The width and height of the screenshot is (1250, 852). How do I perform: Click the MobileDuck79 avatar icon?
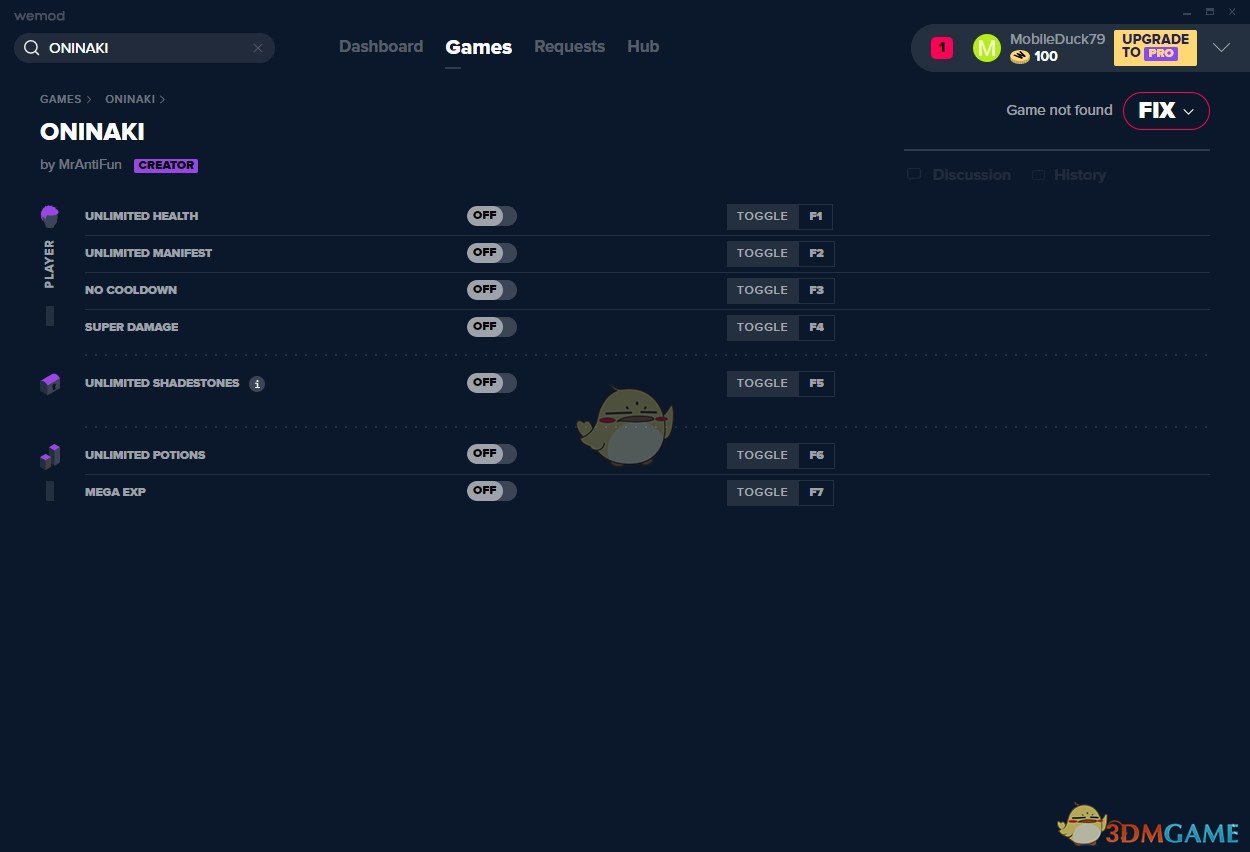(986, 48)
